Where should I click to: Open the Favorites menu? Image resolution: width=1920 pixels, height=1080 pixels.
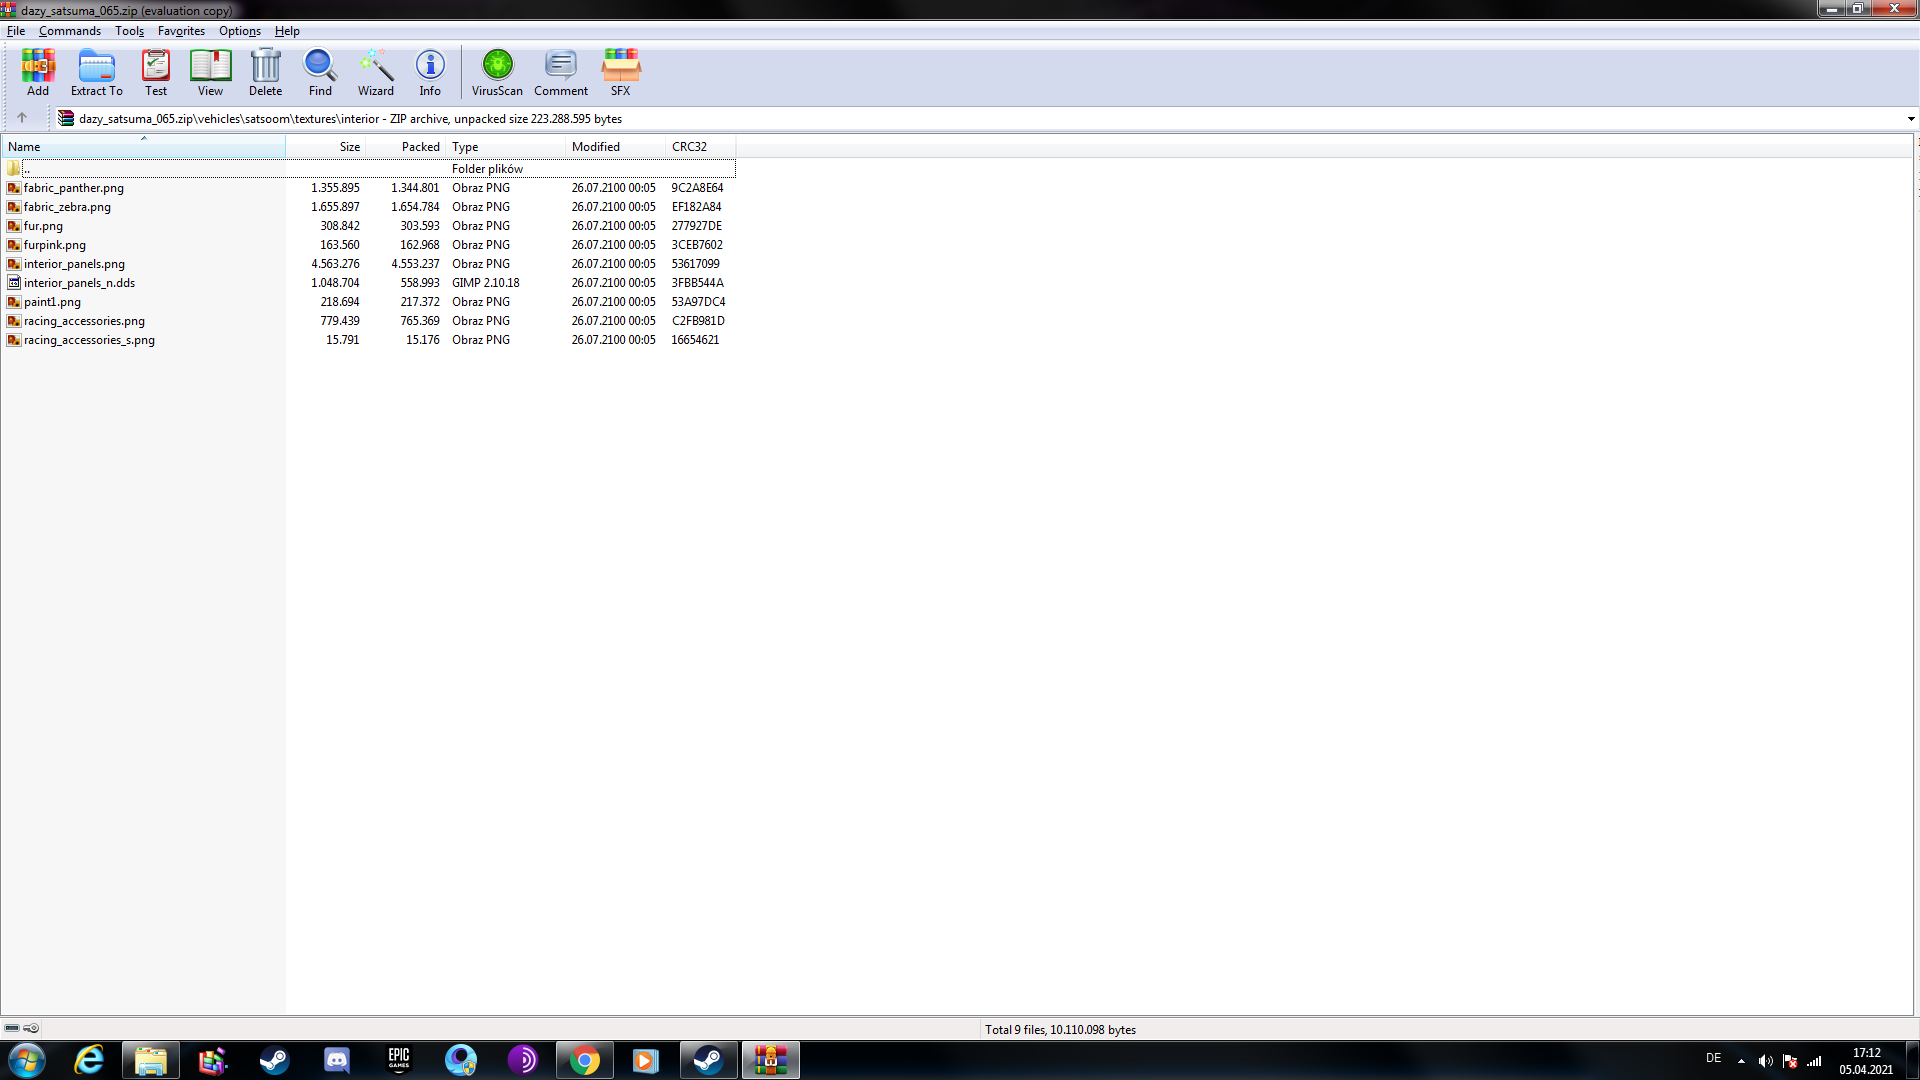click(181, 31)
